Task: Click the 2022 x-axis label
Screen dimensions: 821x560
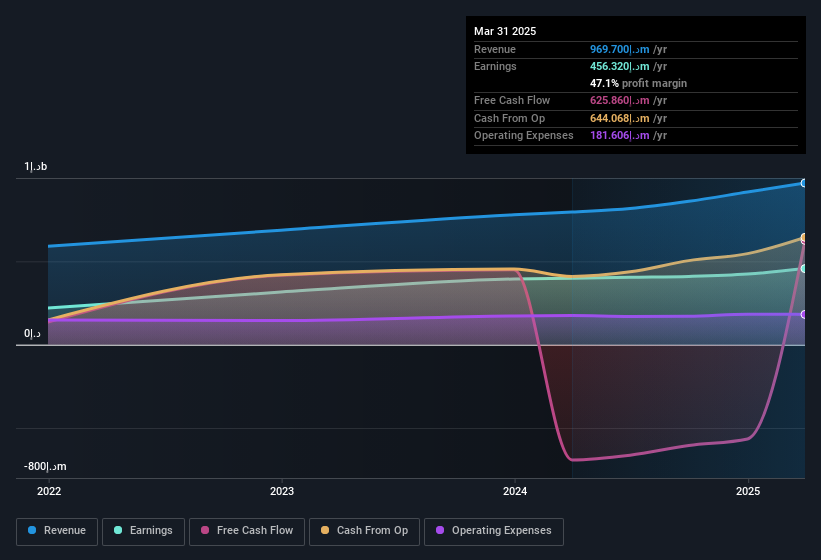Action: coord(49,491)
